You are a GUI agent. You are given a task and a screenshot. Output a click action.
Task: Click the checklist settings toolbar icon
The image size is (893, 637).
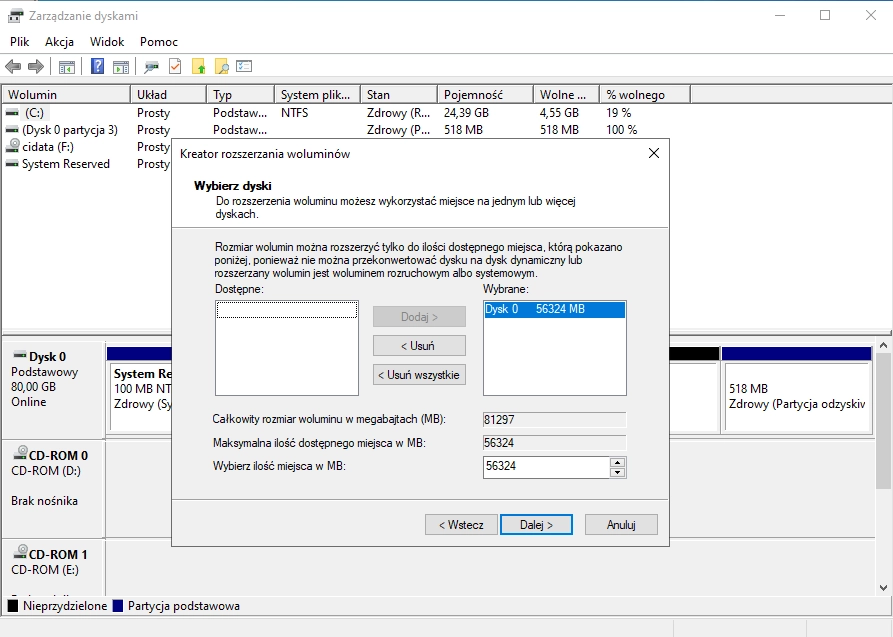(x=244, y=67)
